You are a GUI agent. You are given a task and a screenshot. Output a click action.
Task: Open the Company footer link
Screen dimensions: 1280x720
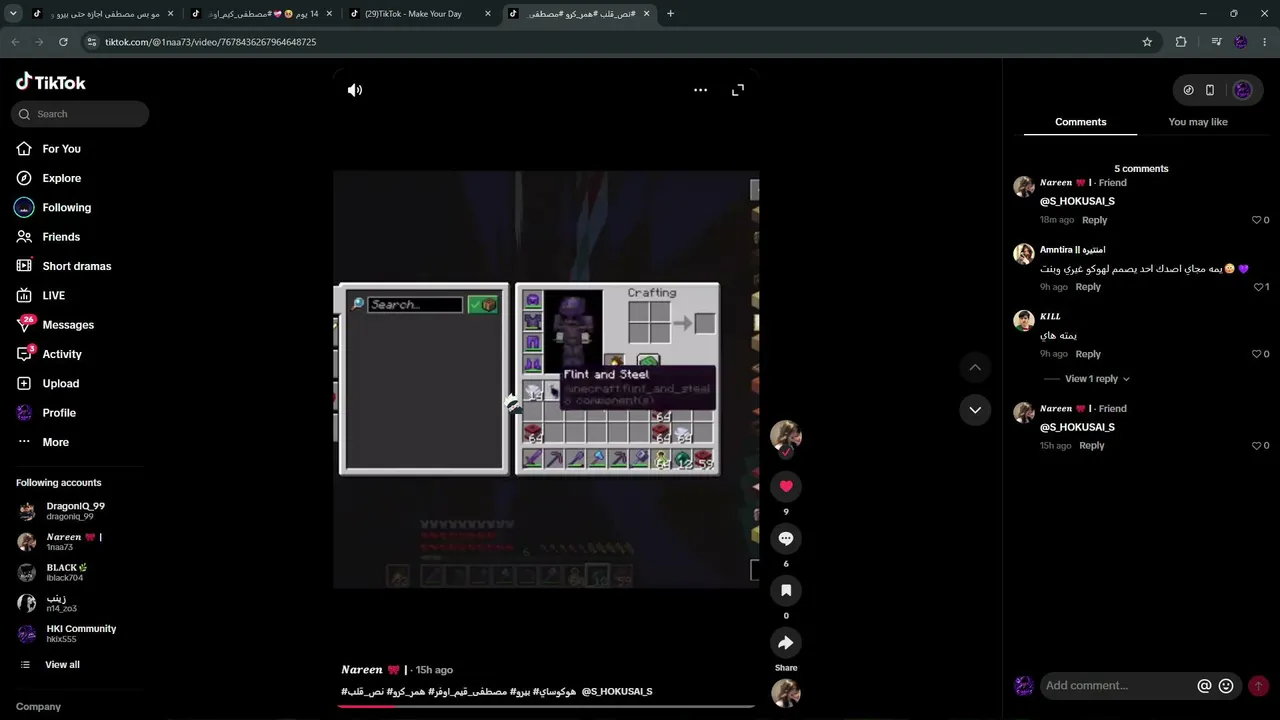38,707
